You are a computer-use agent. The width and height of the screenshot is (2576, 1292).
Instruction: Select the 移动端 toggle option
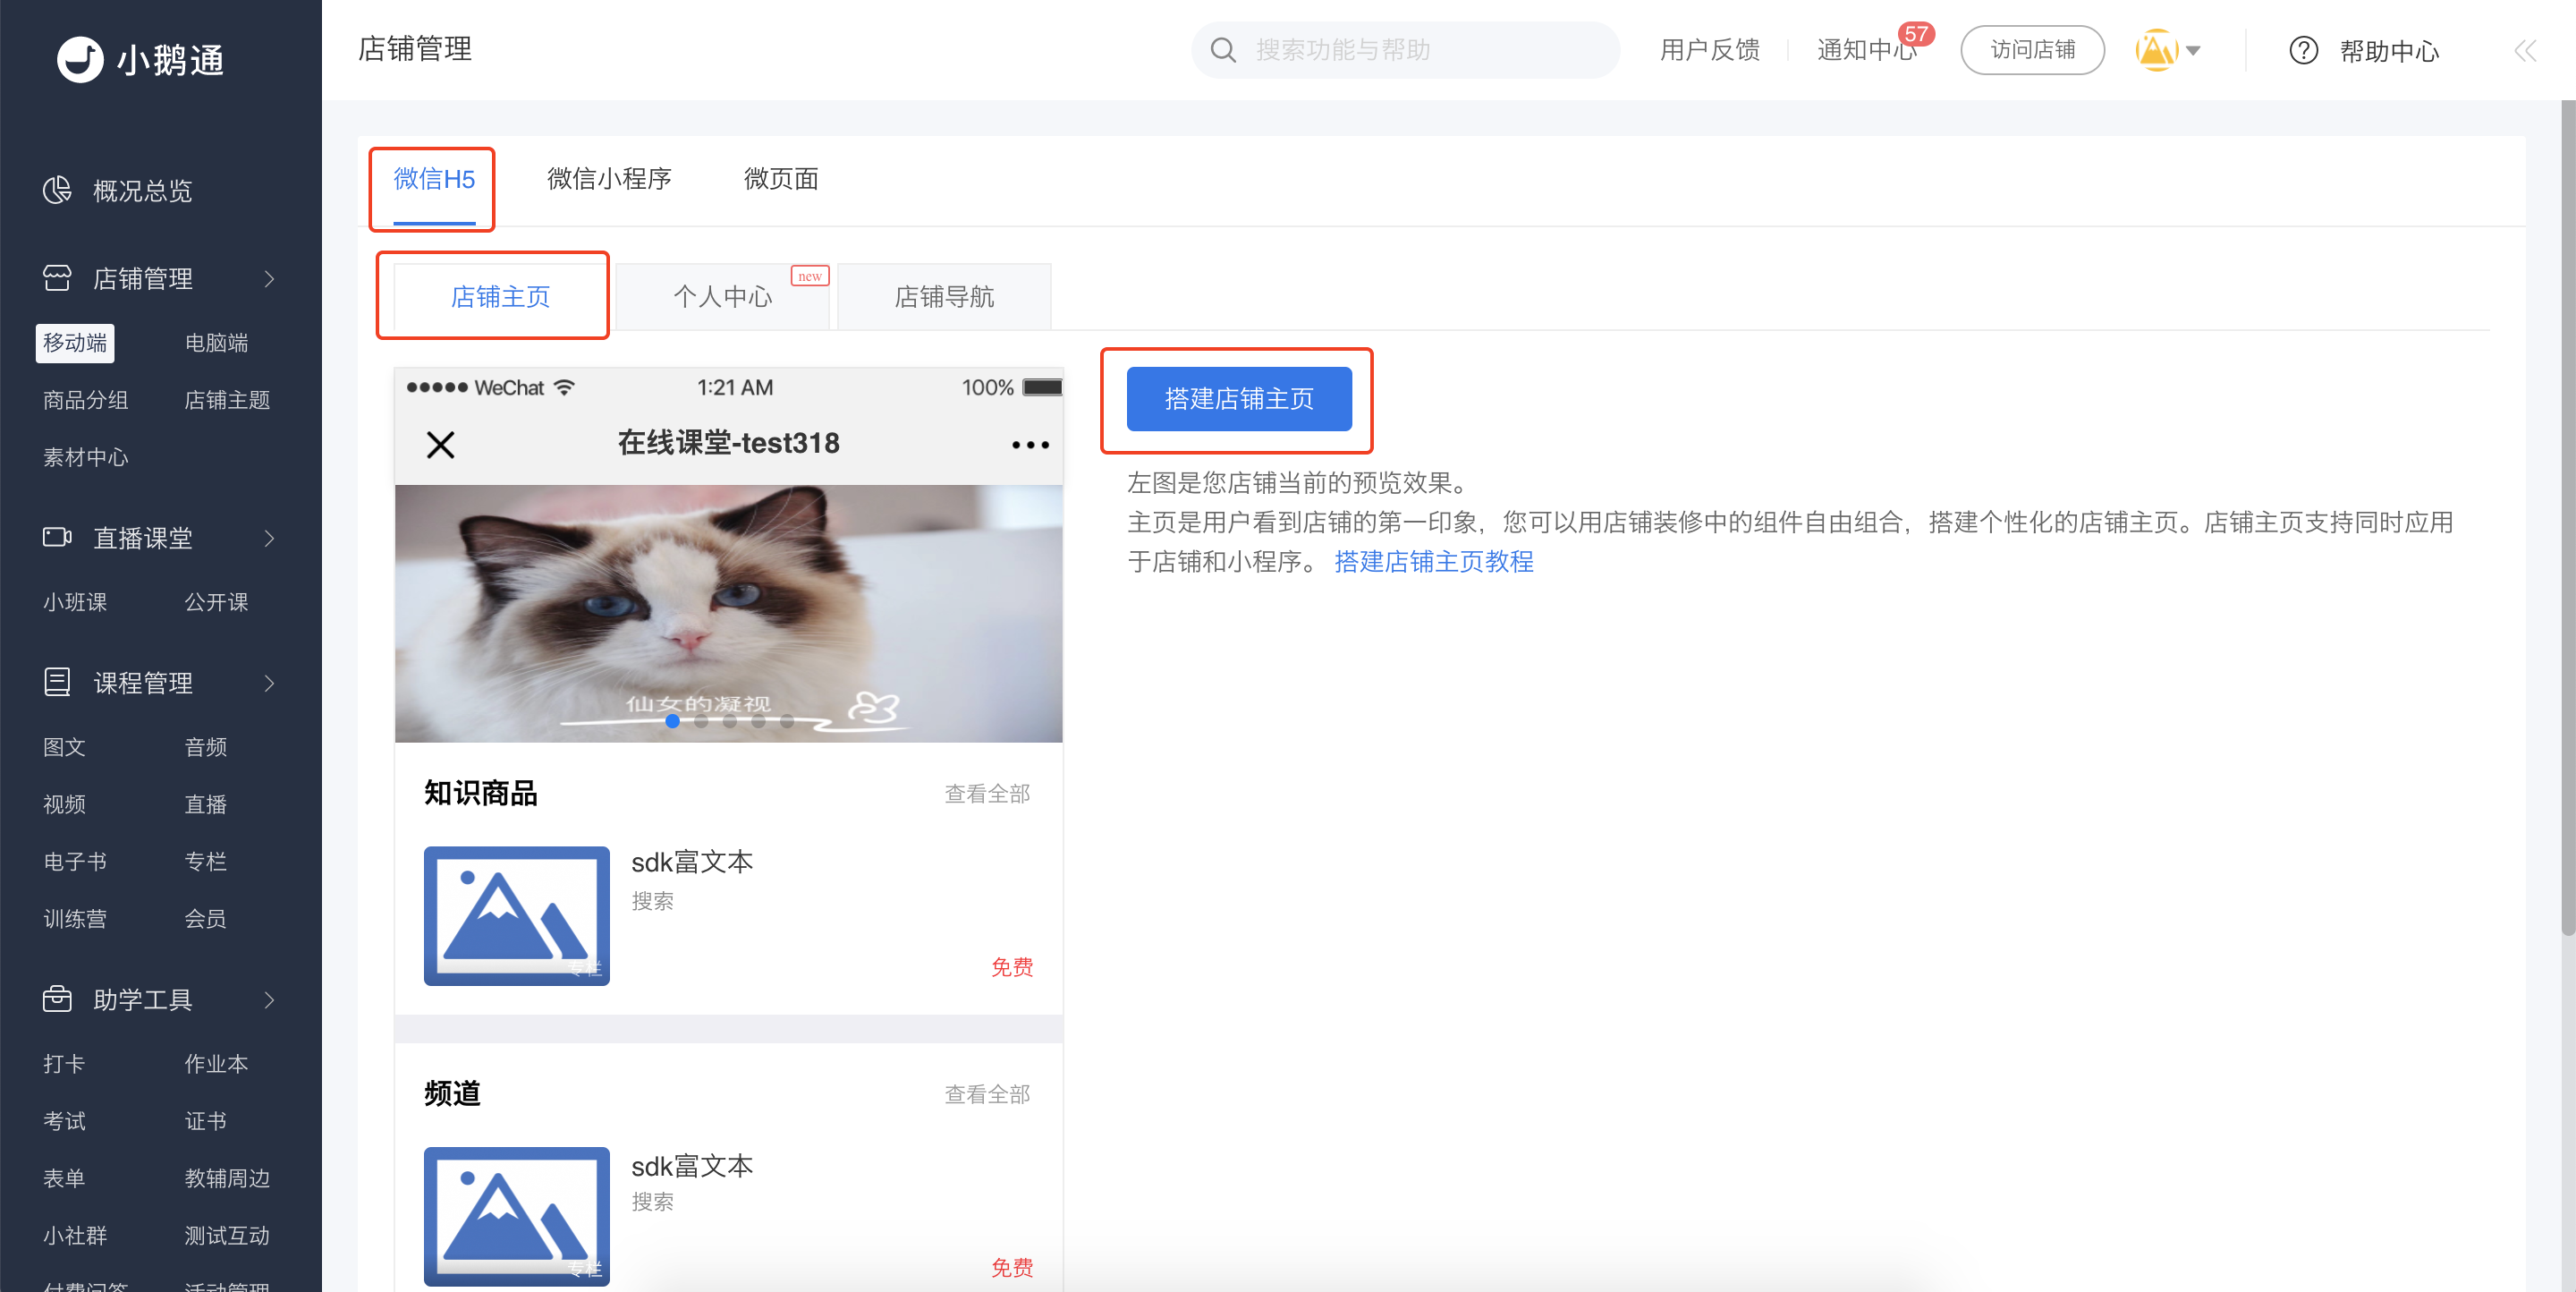pos(75,342)
